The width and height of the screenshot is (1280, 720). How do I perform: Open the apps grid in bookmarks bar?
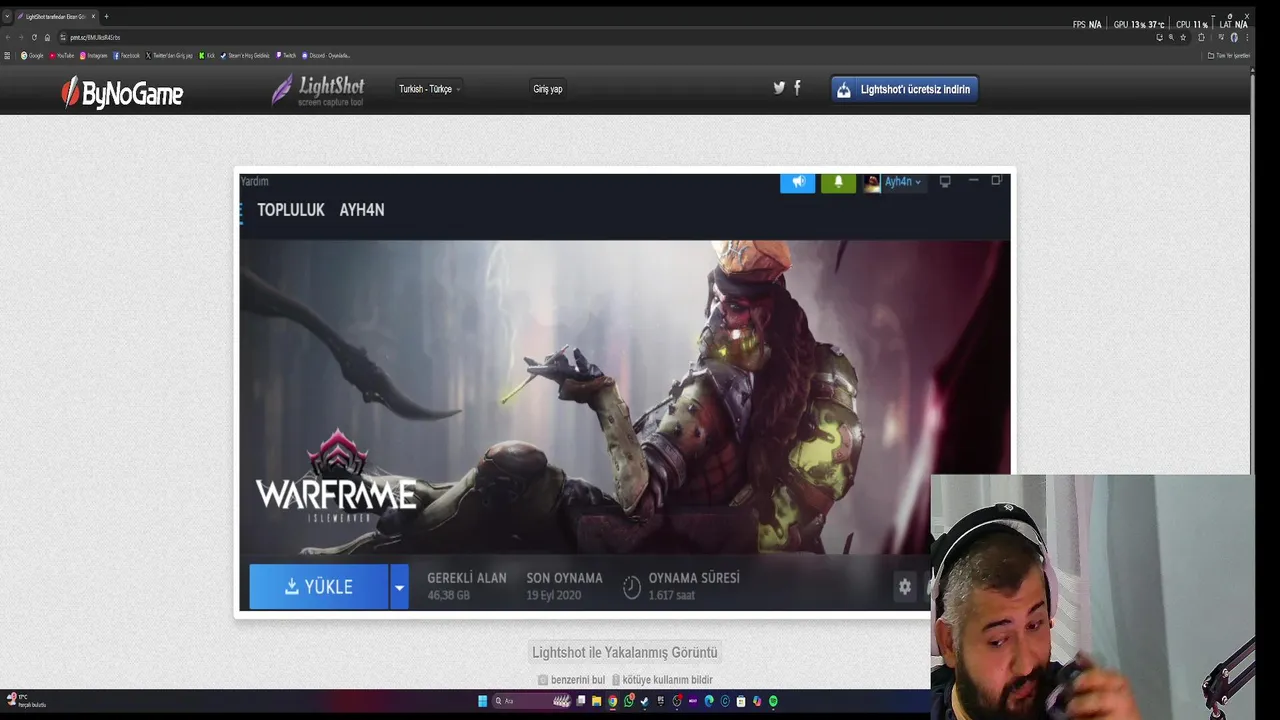pos(7,55)
